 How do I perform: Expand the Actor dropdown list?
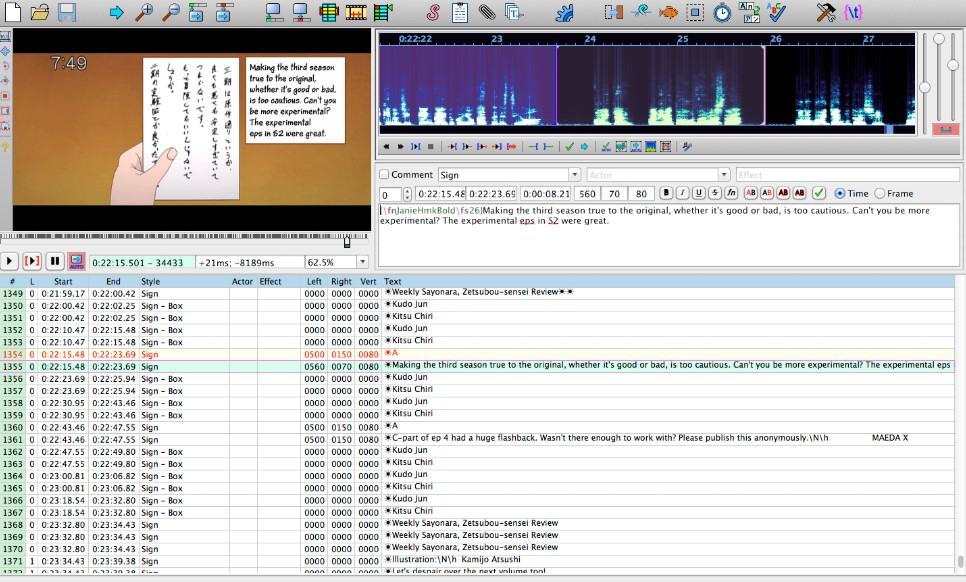coord(725,175)
